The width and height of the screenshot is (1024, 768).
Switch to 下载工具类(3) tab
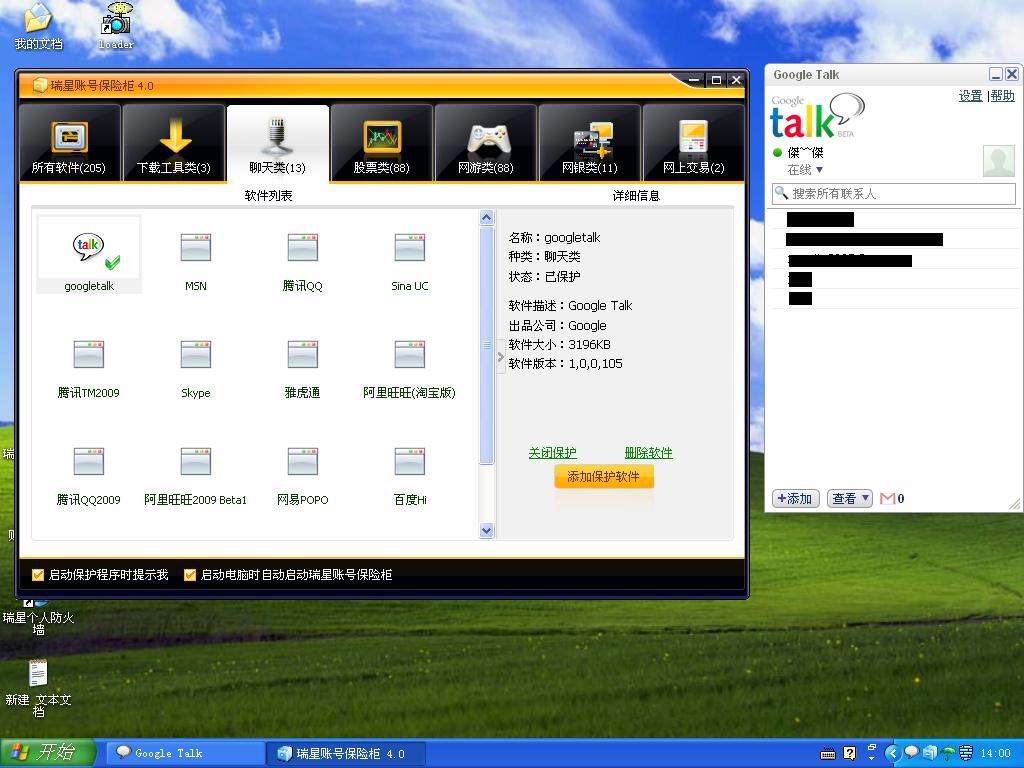(x=174, y=142)
